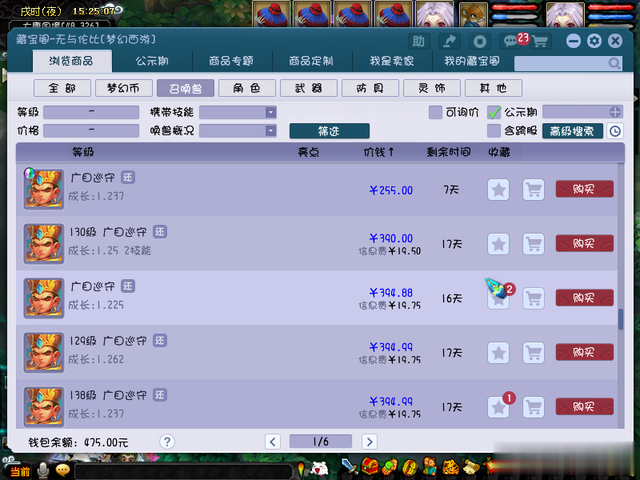Click the 等级 range input field
Screen dimensions: 640x480
(91, 112)
